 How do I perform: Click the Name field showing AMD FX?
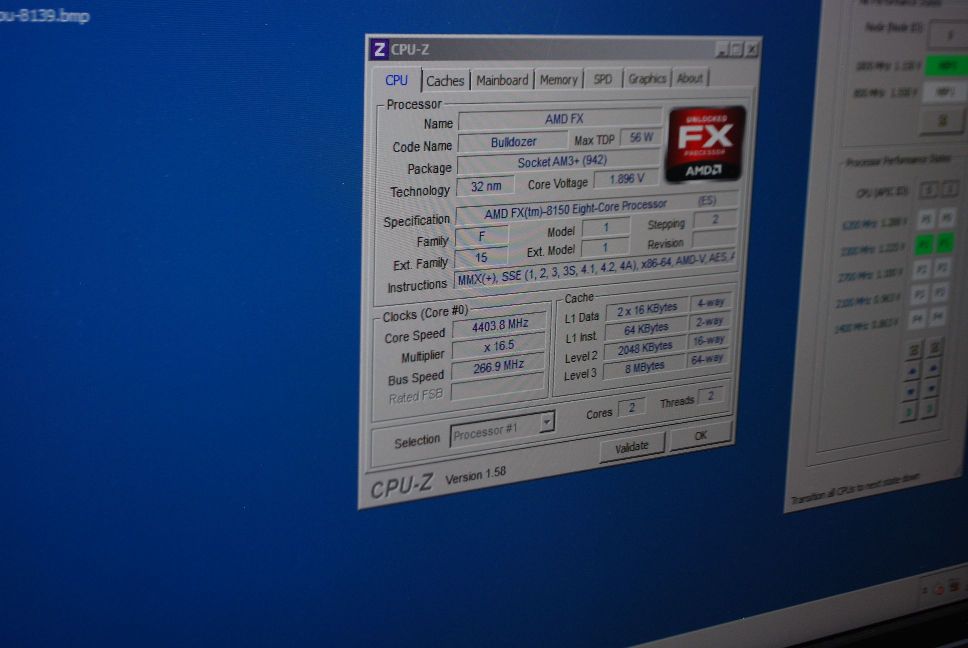(560, 119)
